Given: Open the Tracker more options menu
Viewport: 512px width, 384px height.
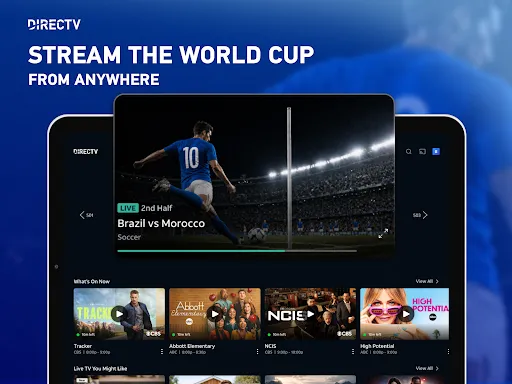Looking at the screenshot, I should tap(162, 352).
